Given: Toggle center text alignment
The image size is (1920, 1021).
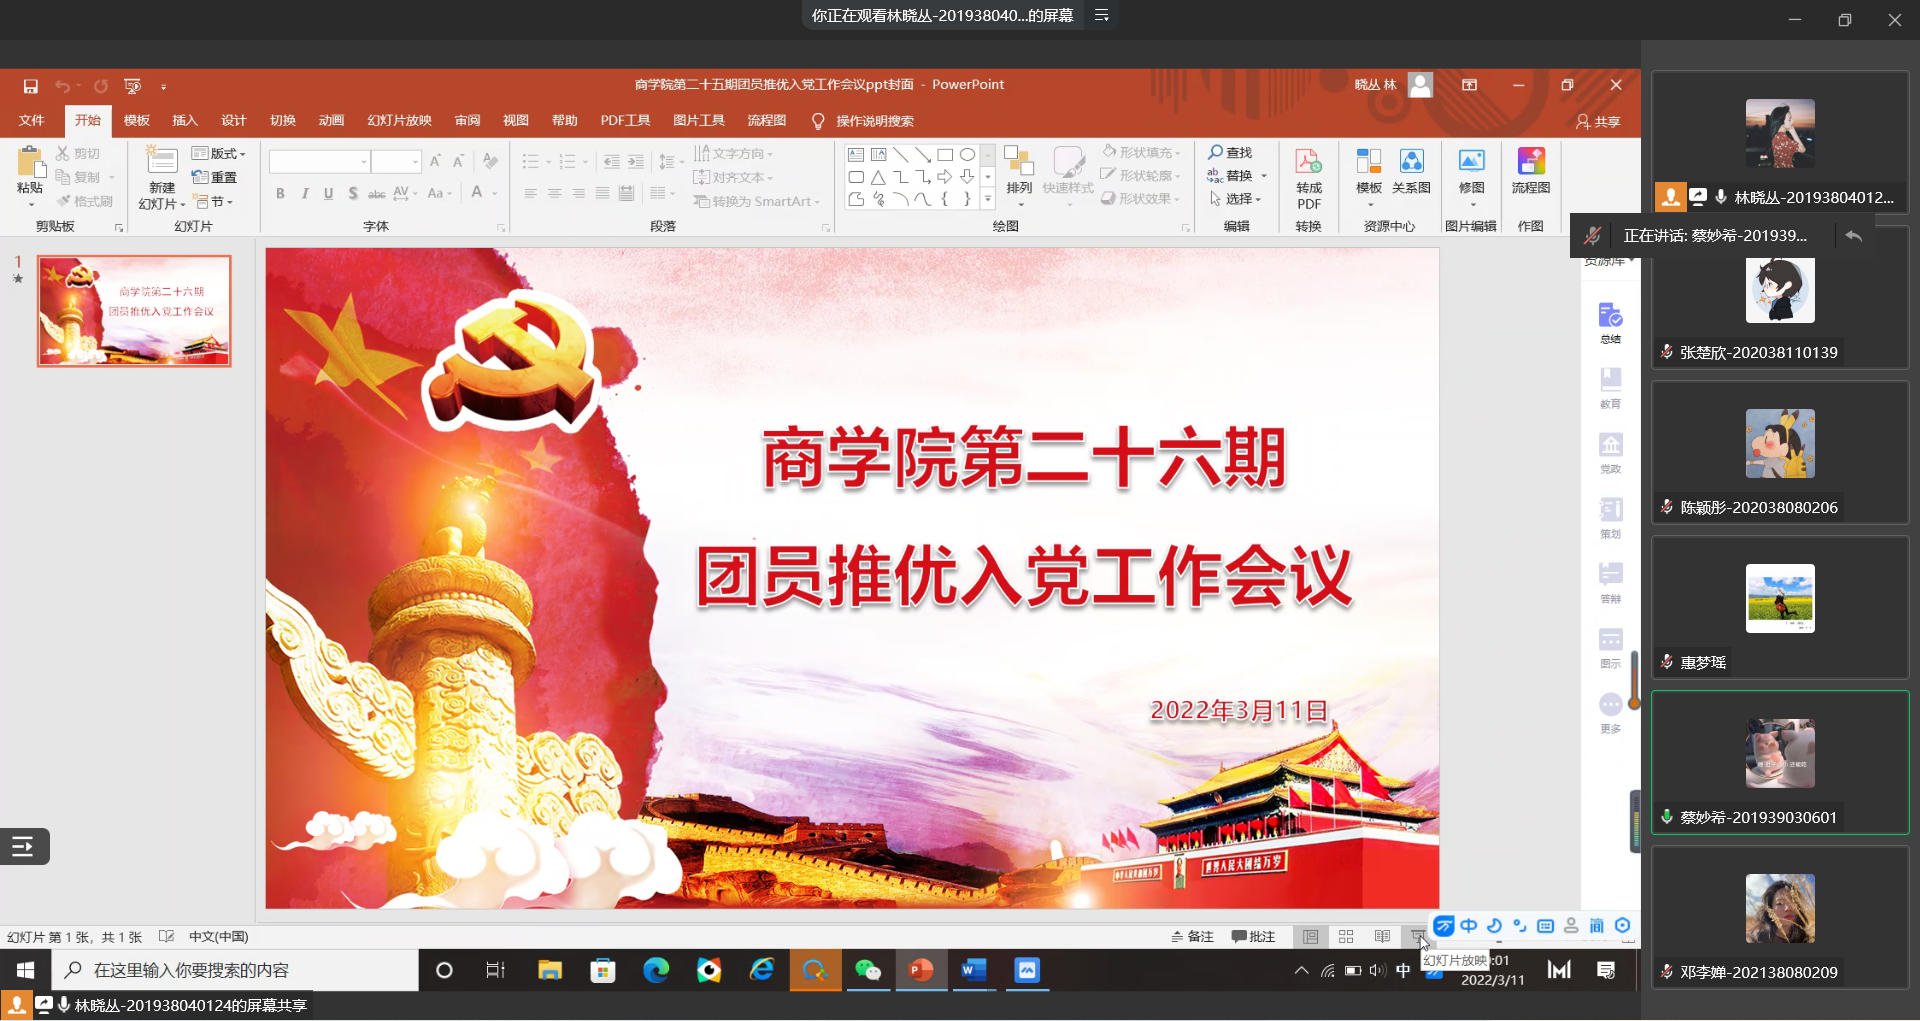Looking at the screenshot, I should [554, 193].
